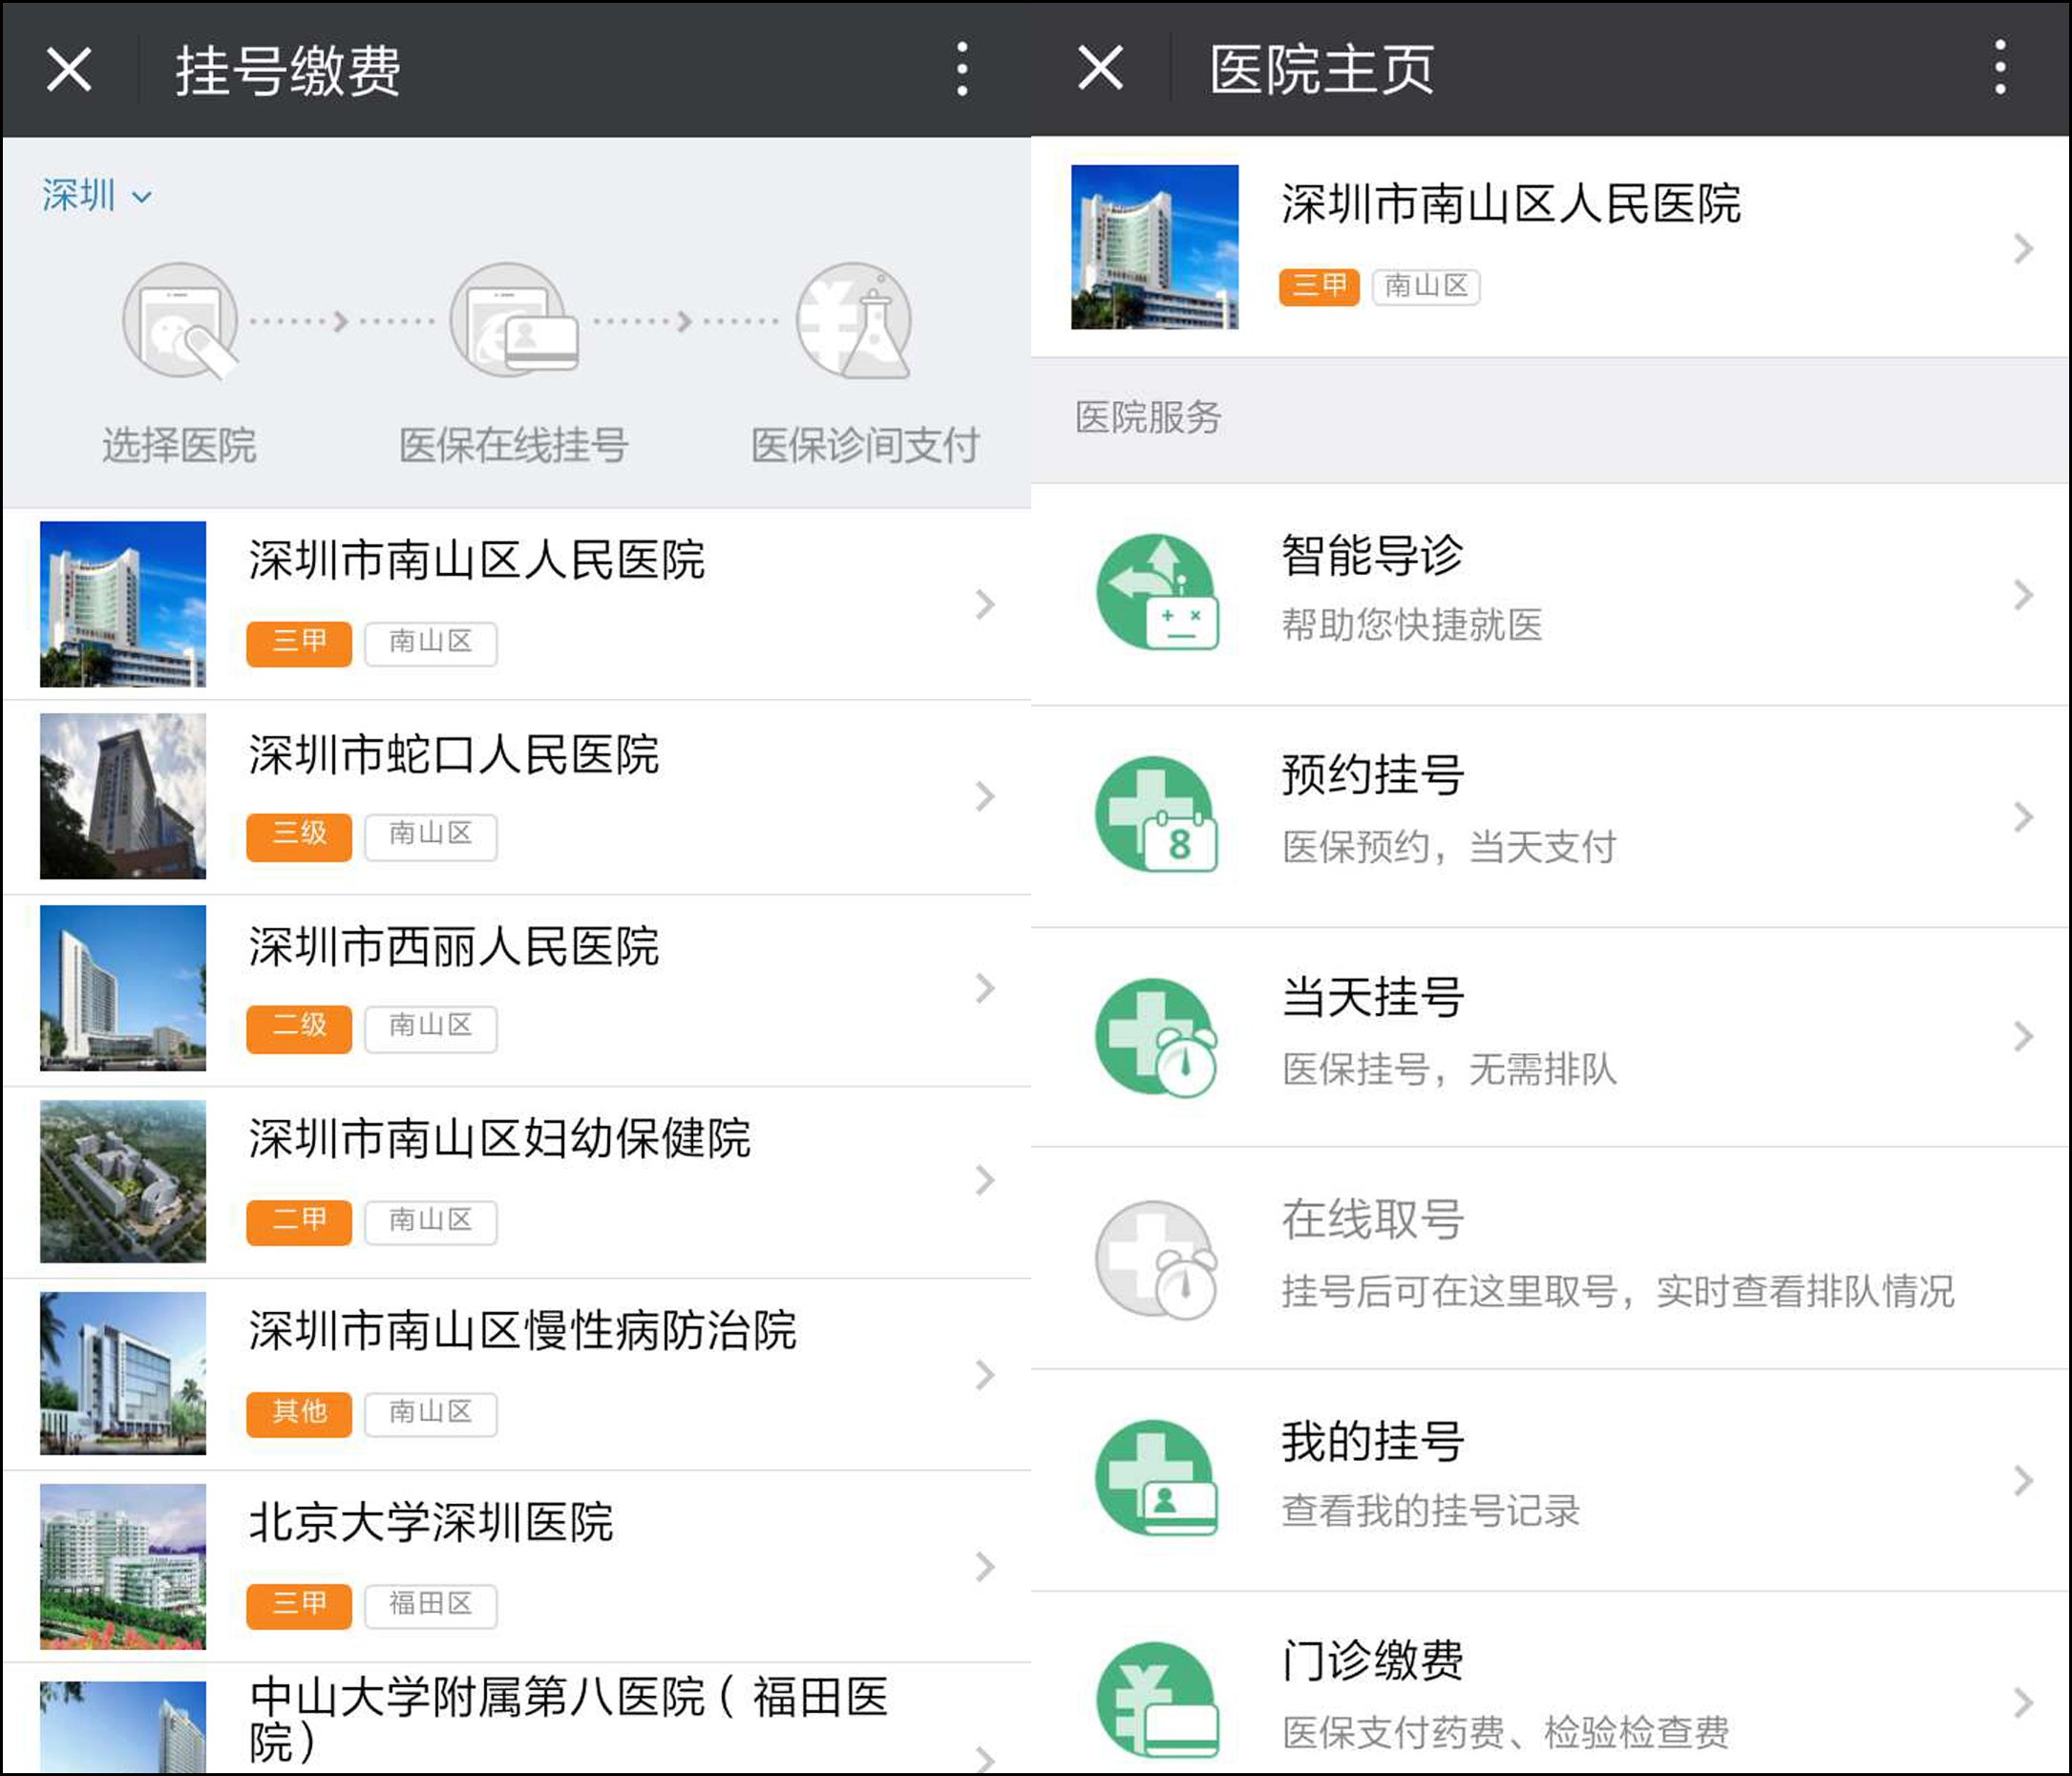
Task: Open the 我的挂号 service
Action: (1550, 1481)
